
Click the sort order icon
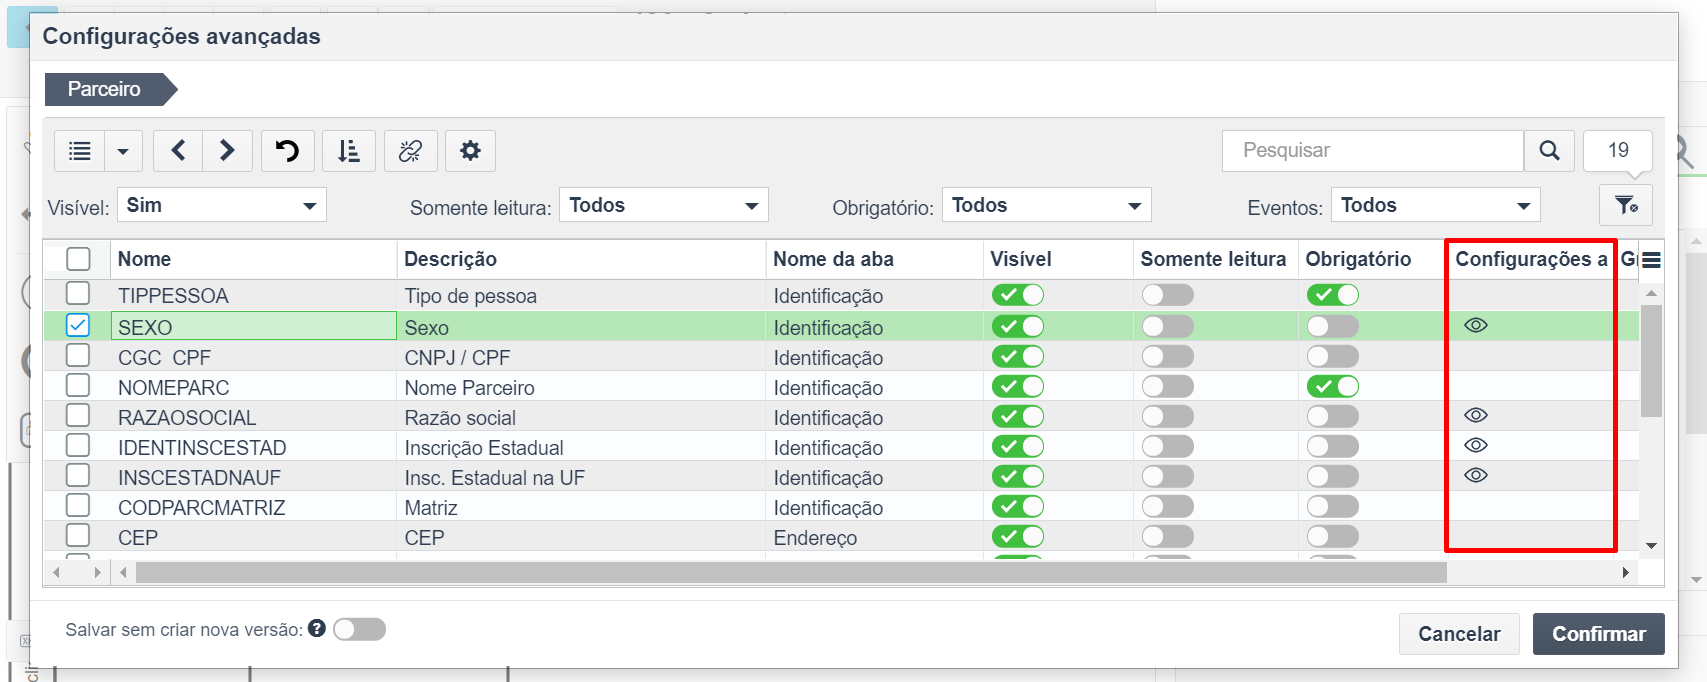(x=348, y=151)
